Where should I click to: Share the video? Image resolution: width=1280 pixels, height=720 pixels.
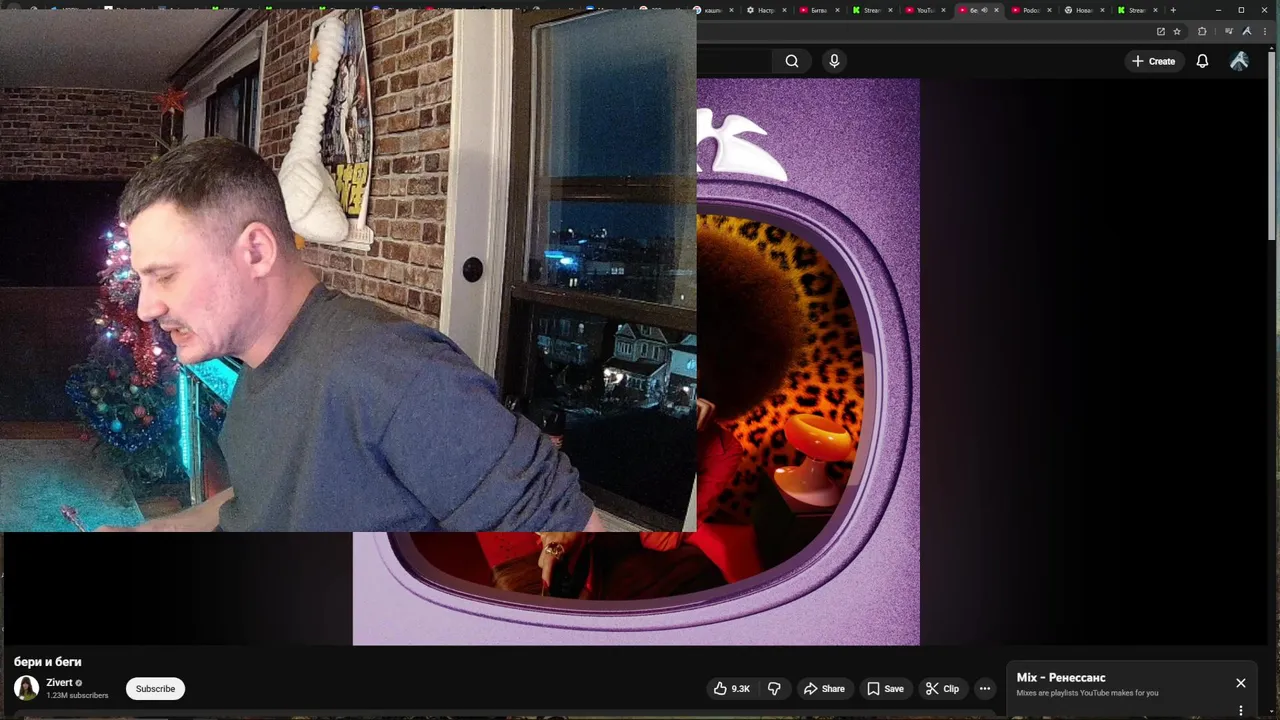[824, 688]
